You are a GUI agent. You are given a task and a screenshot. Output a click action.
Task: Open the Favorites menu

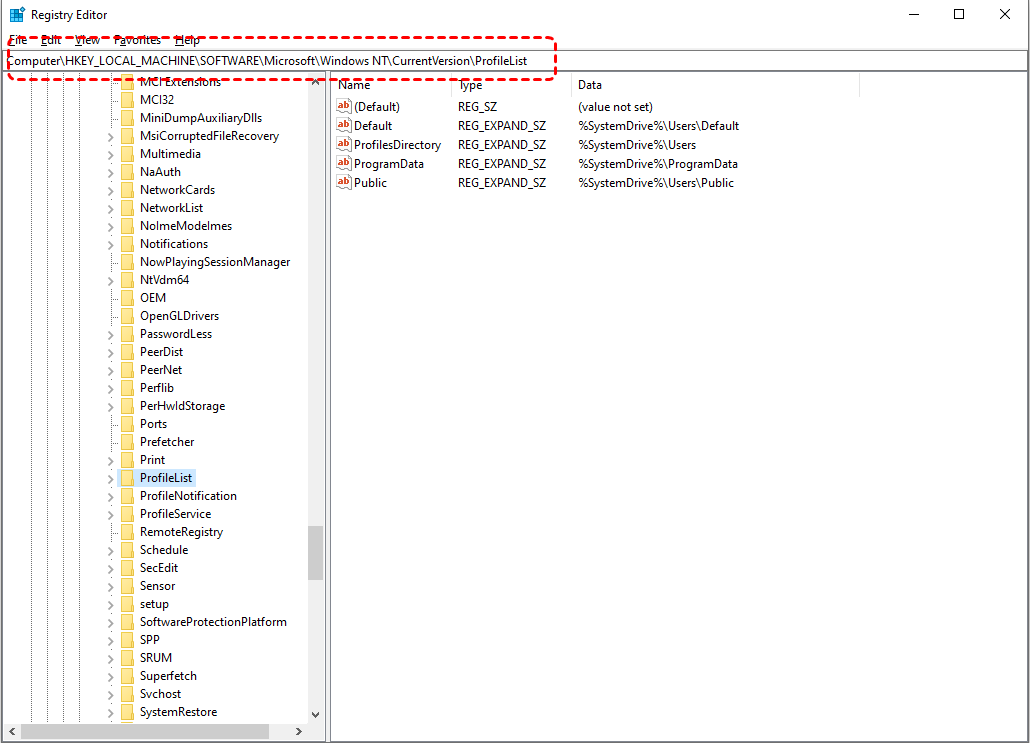pos(137,40)
